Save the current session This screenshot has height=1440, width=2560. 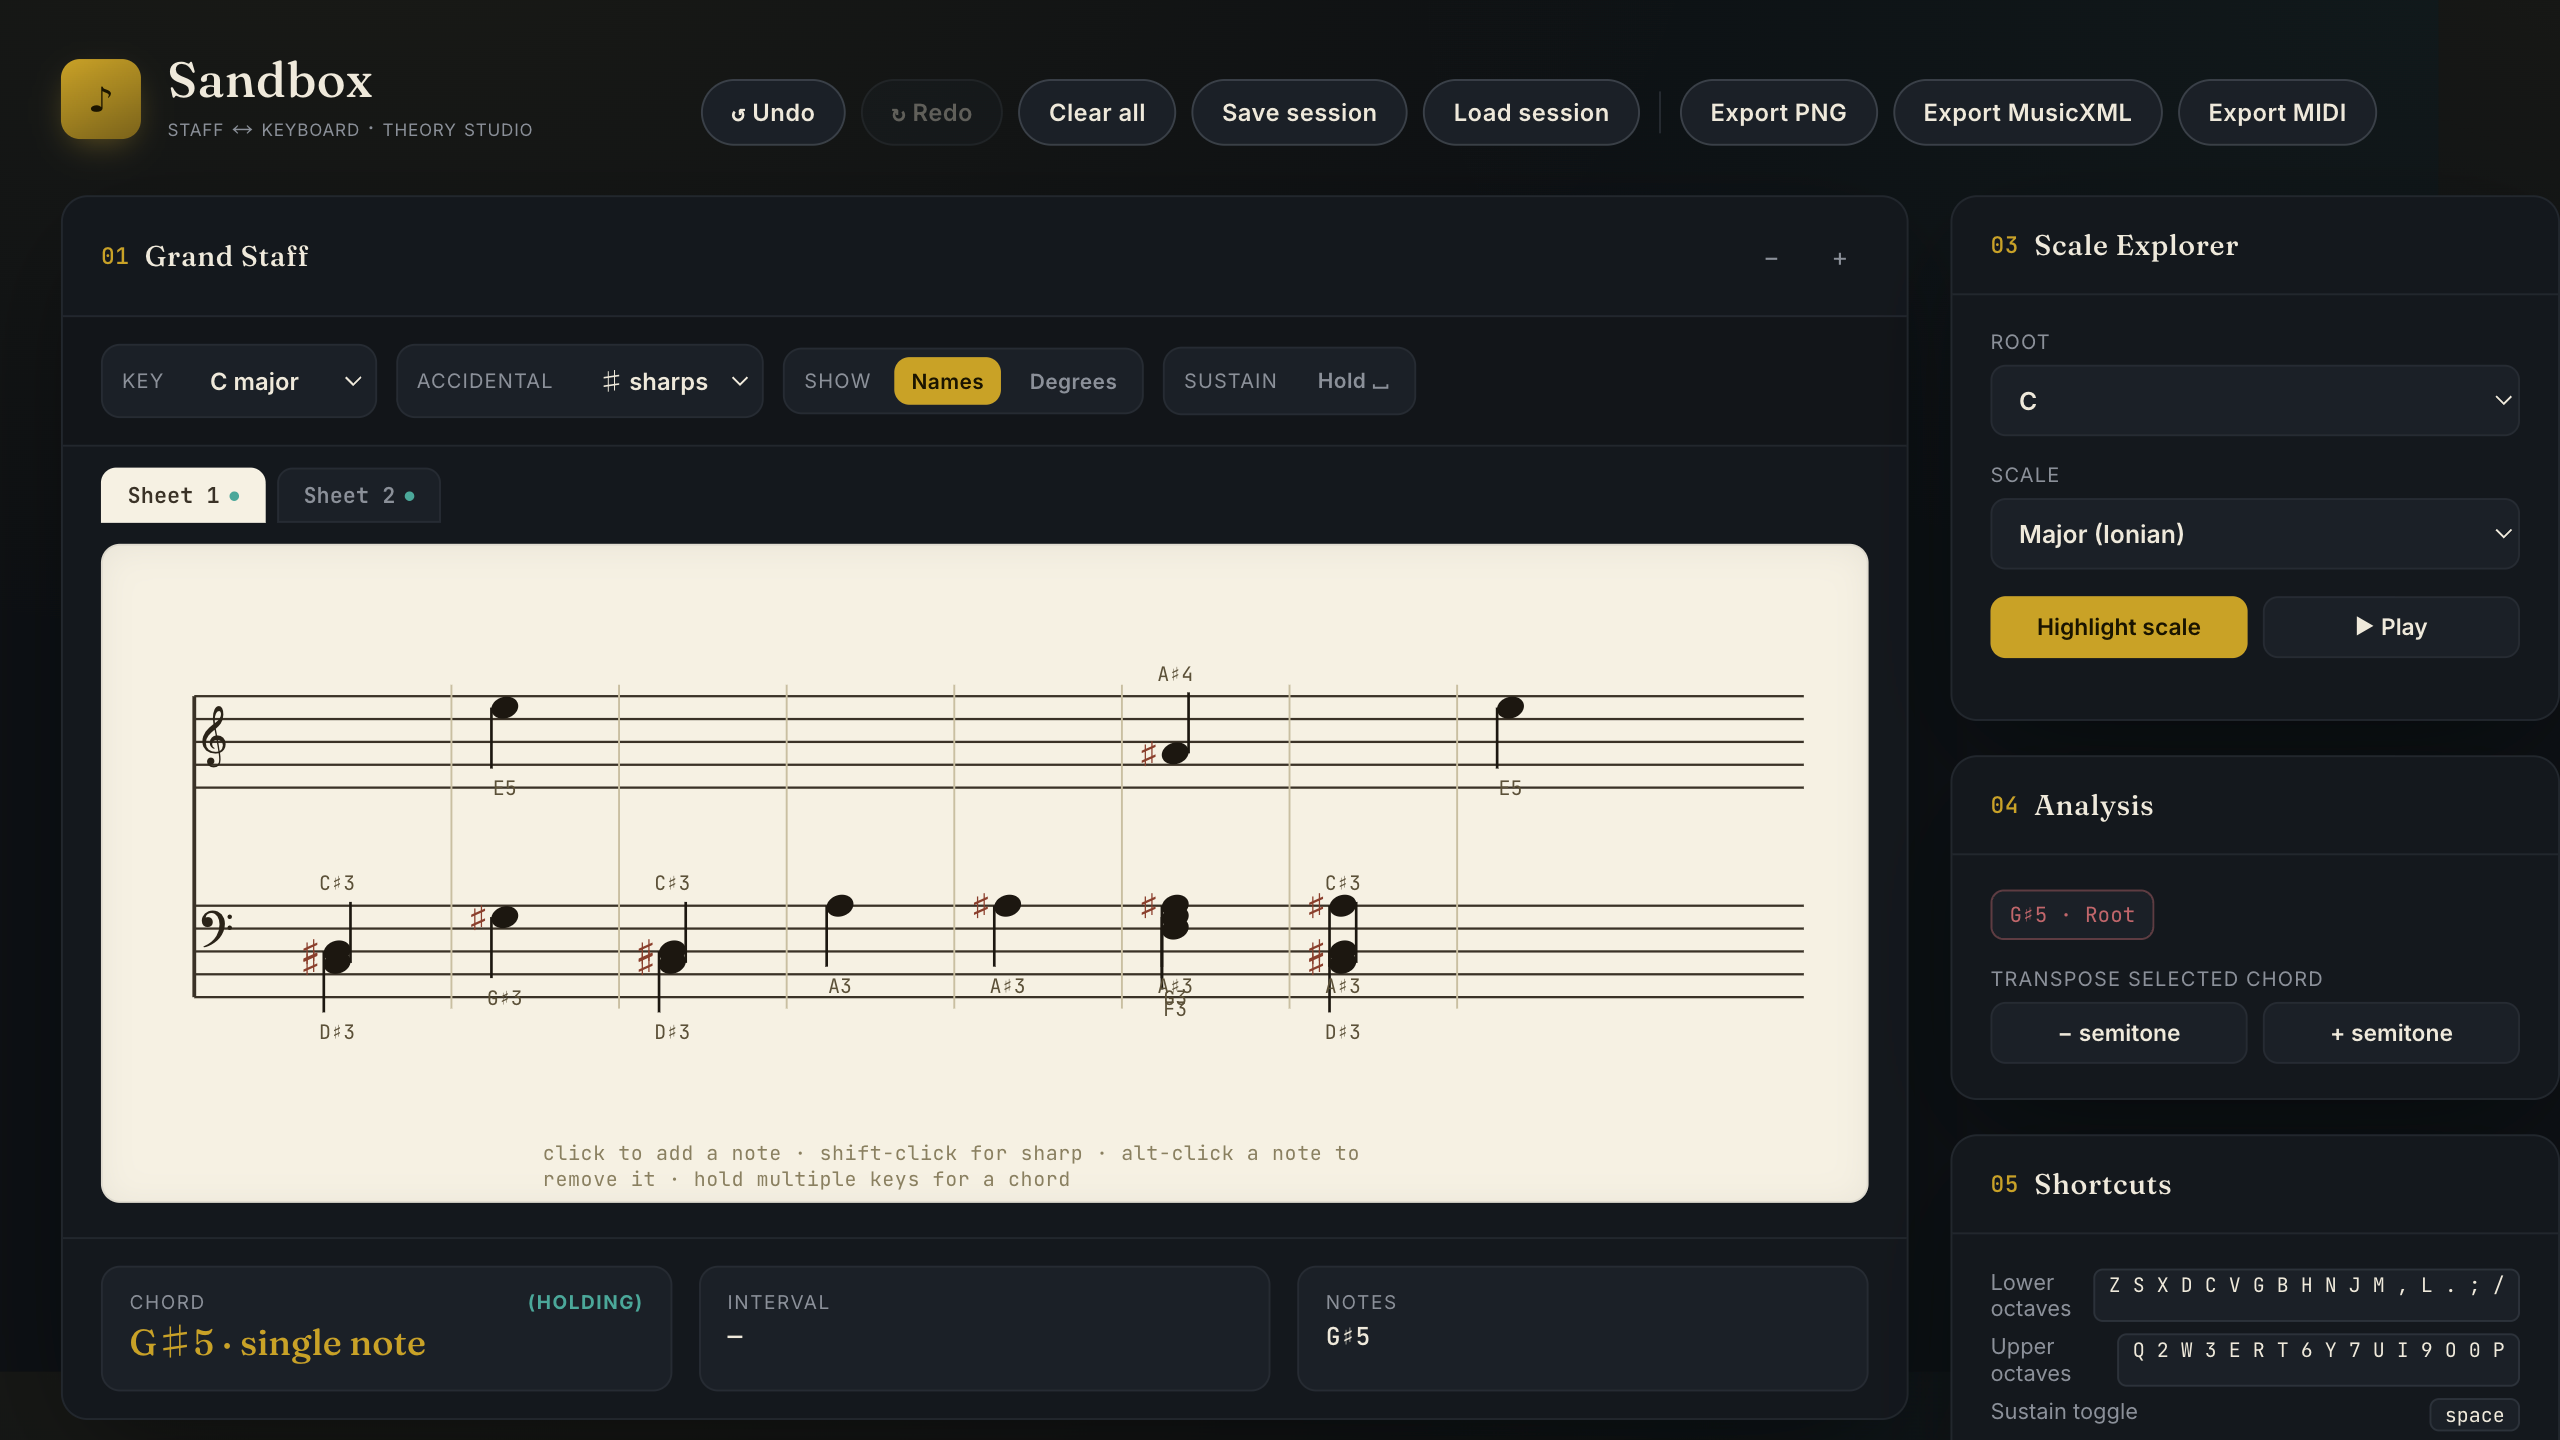[1299, 113]
